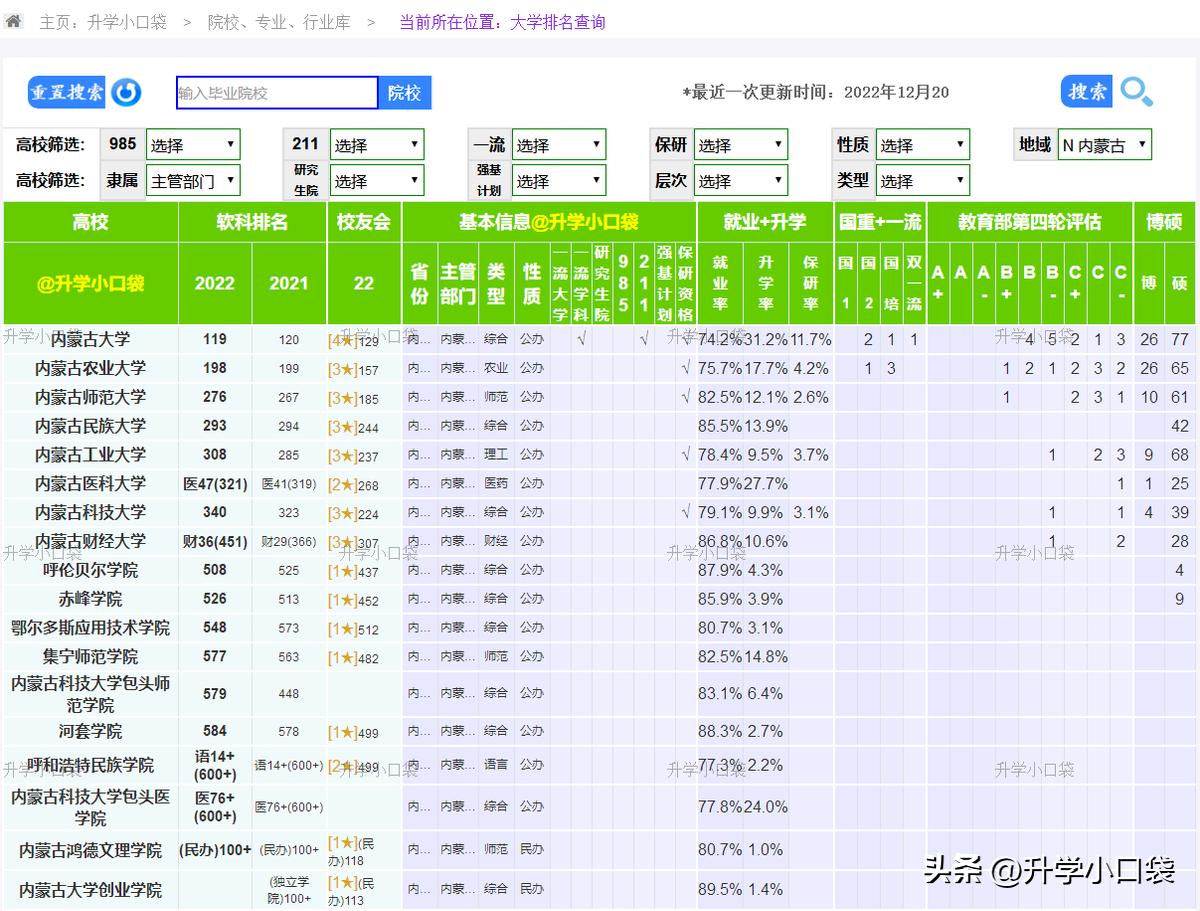Screen dimensions: 1200x911
Task: Open the 研究生院 selection dropdown
Action: [376, 180]
